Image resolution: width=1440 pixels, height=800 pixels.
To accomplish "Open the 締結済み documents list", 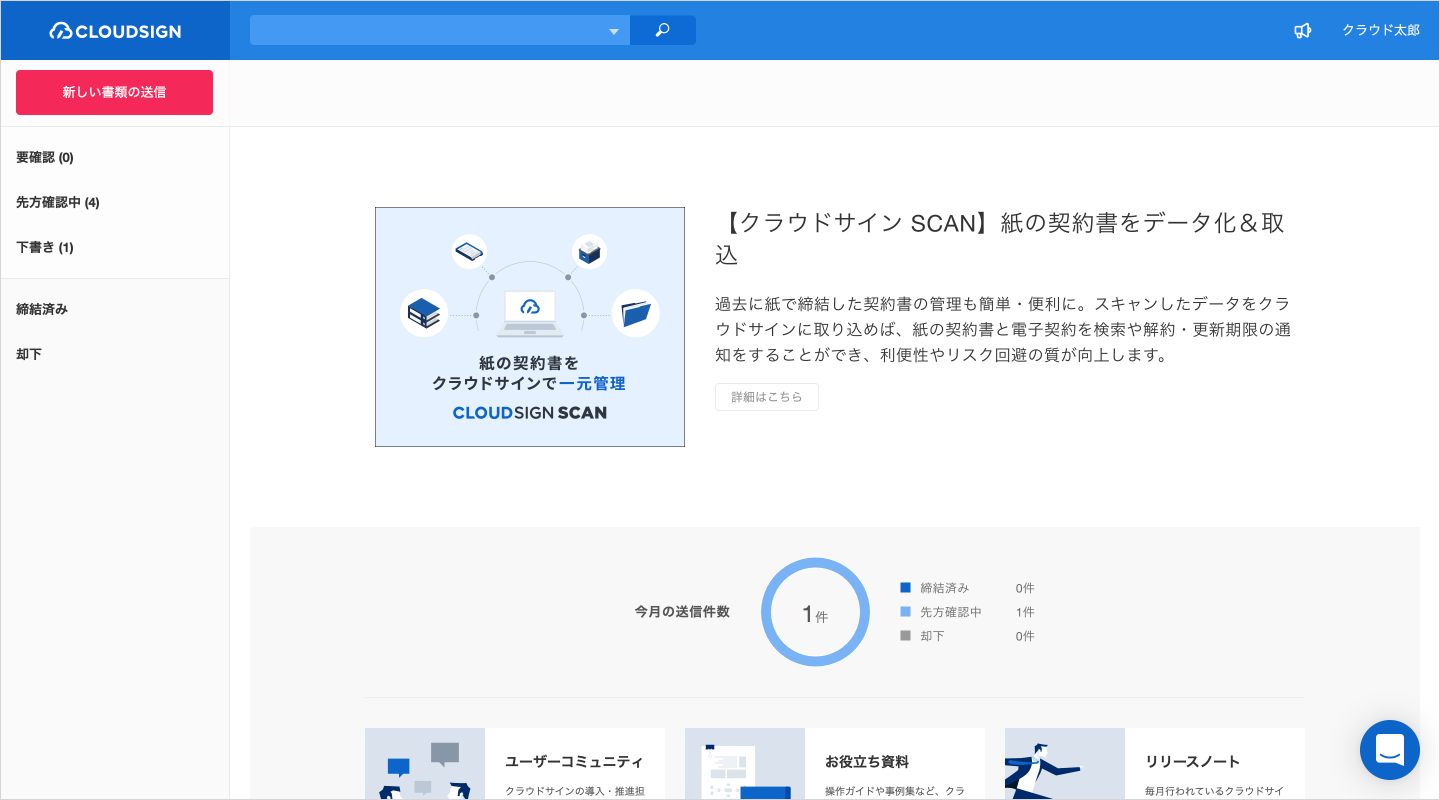I will [42, 309].
